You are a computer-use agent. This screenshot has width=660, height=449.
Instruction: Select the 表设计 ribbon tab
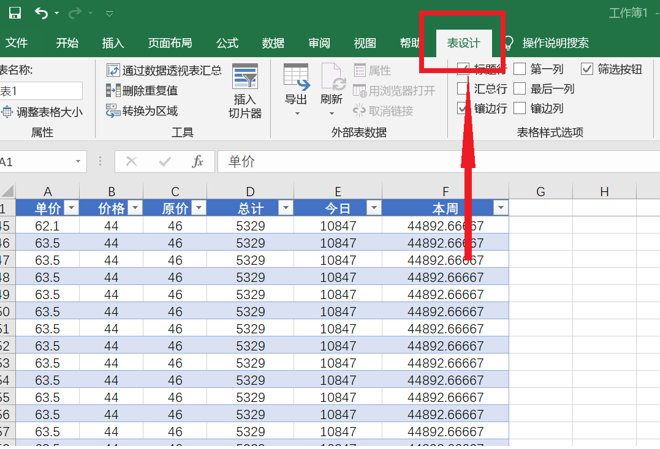463,43
